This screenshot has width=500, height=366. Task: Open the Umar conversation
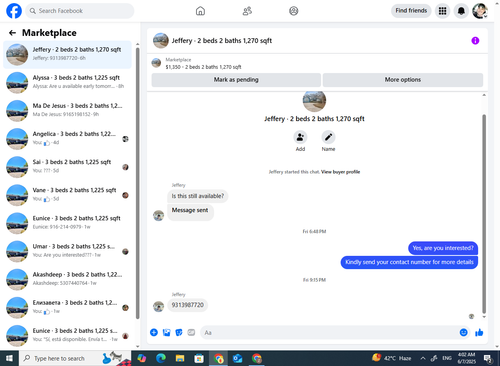pyautogui.click(x=67, y=251)
